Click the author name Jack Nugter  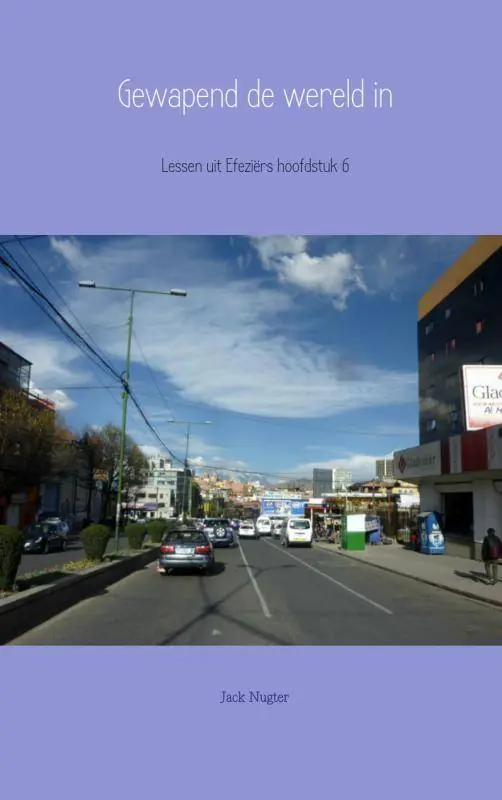[x=254, y=697]
